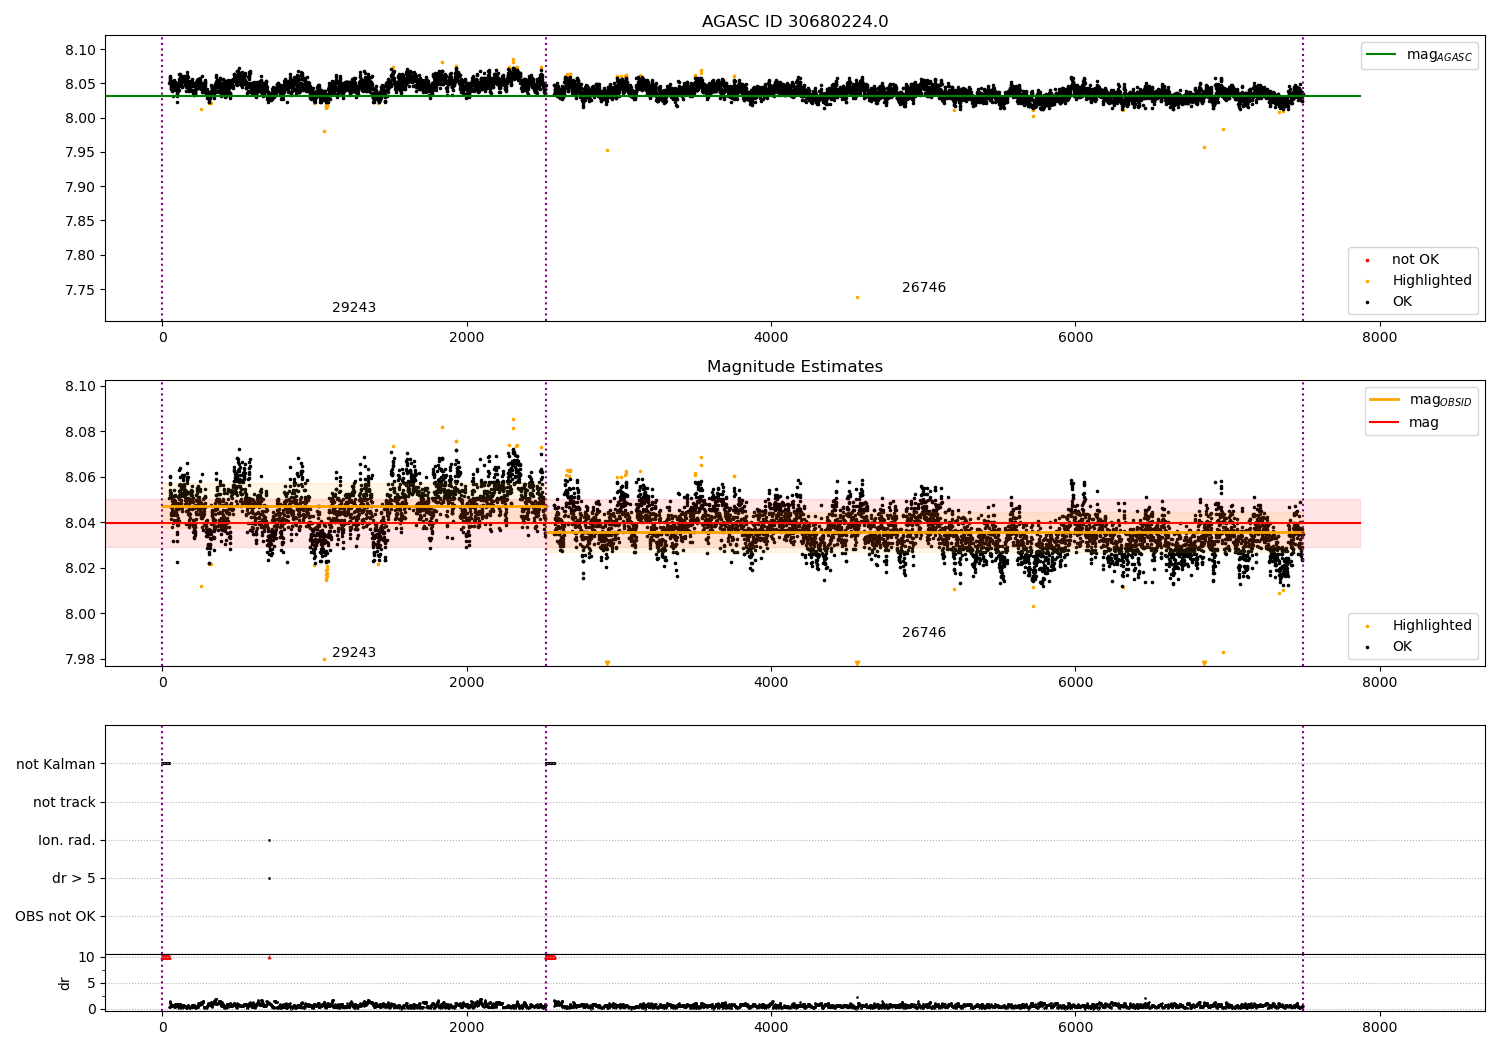Click the "not track" axis label
Viewport: 1500px width, 1050px height.
tap(64, 802)
